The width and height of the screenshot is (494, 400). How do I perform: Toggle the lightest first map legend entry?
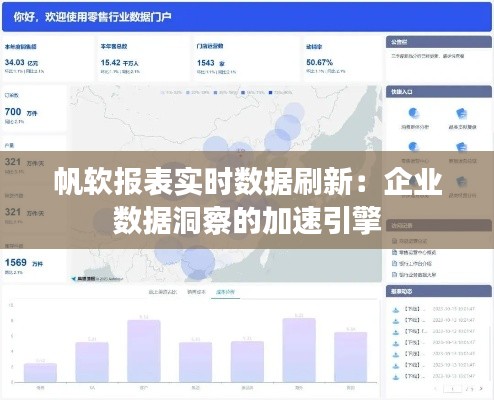(171, 92)
